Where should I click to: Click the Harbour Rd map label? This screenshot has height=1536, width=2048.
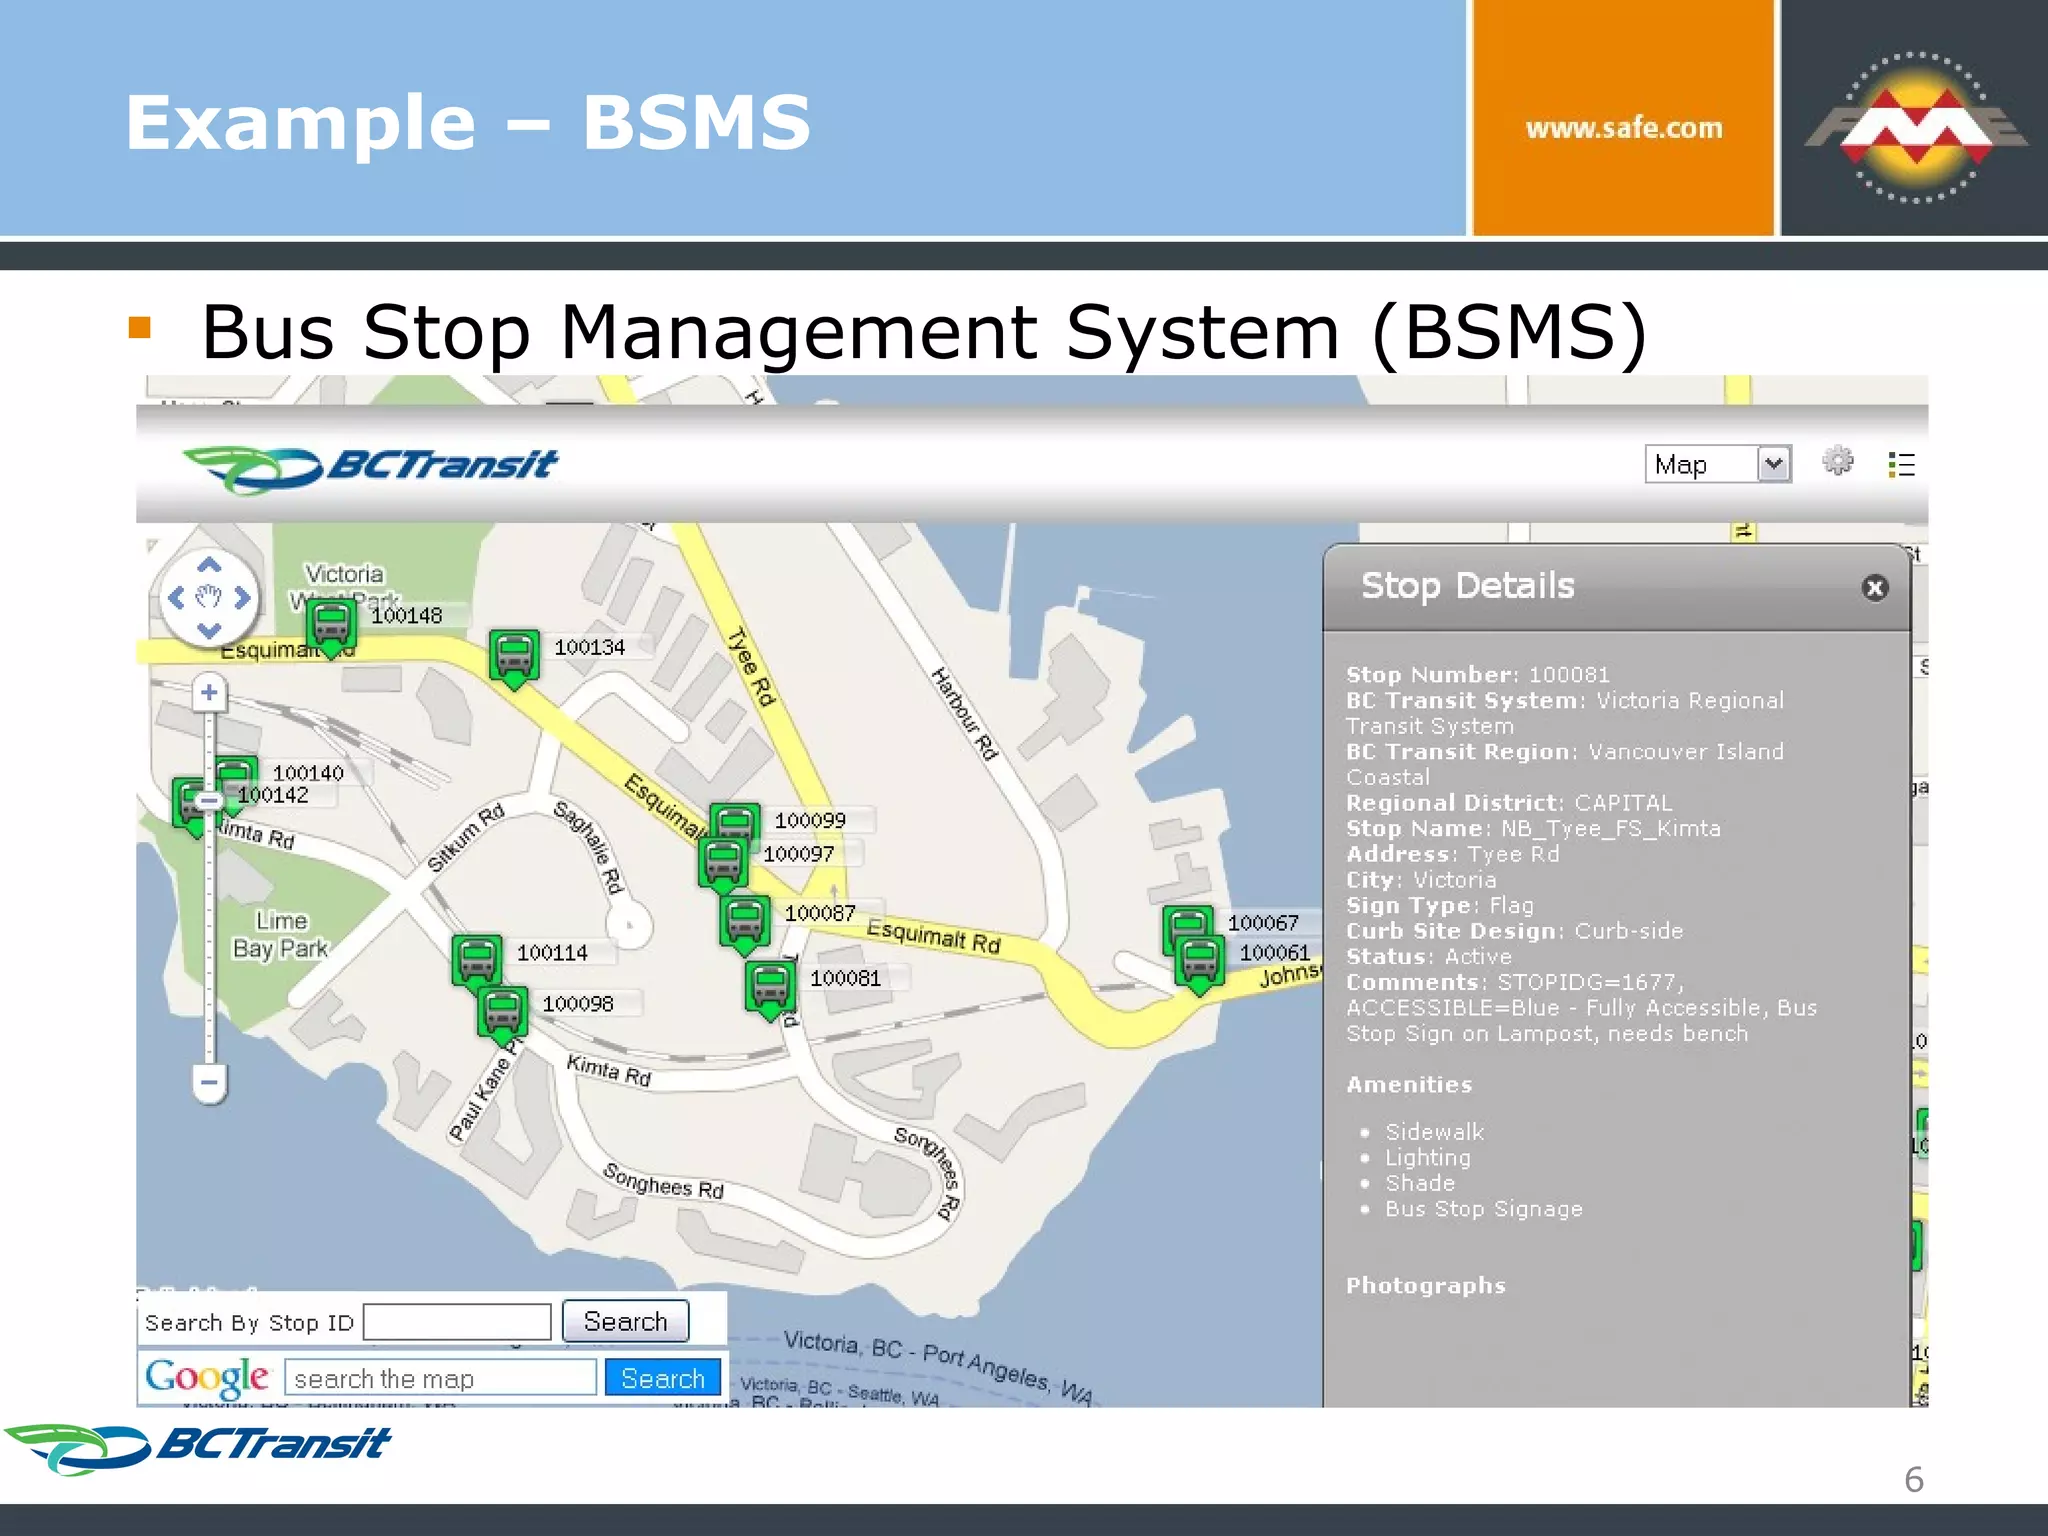point(965,714)
